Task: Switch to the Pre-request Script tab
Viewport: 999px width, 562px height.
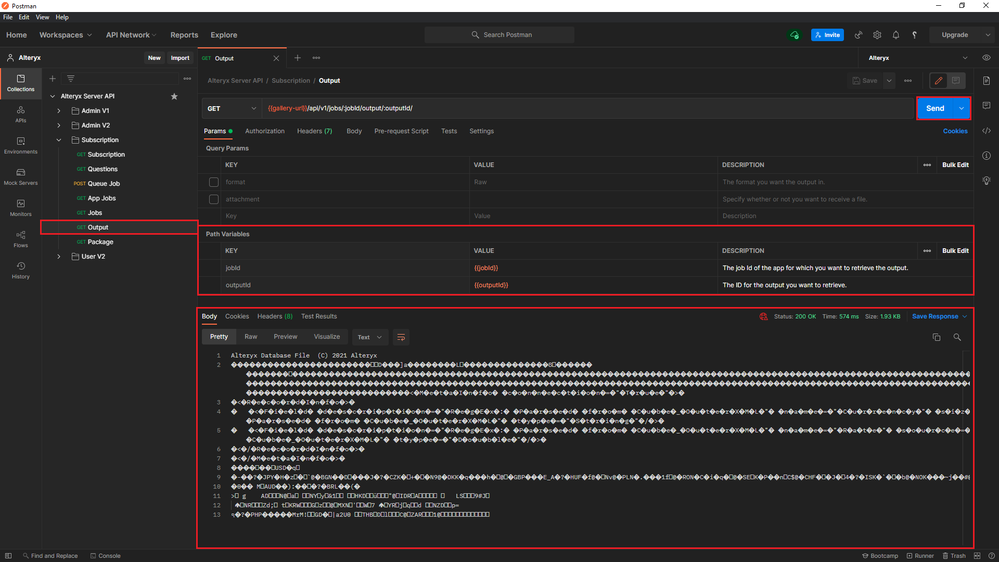Action: tap(401, 131)
